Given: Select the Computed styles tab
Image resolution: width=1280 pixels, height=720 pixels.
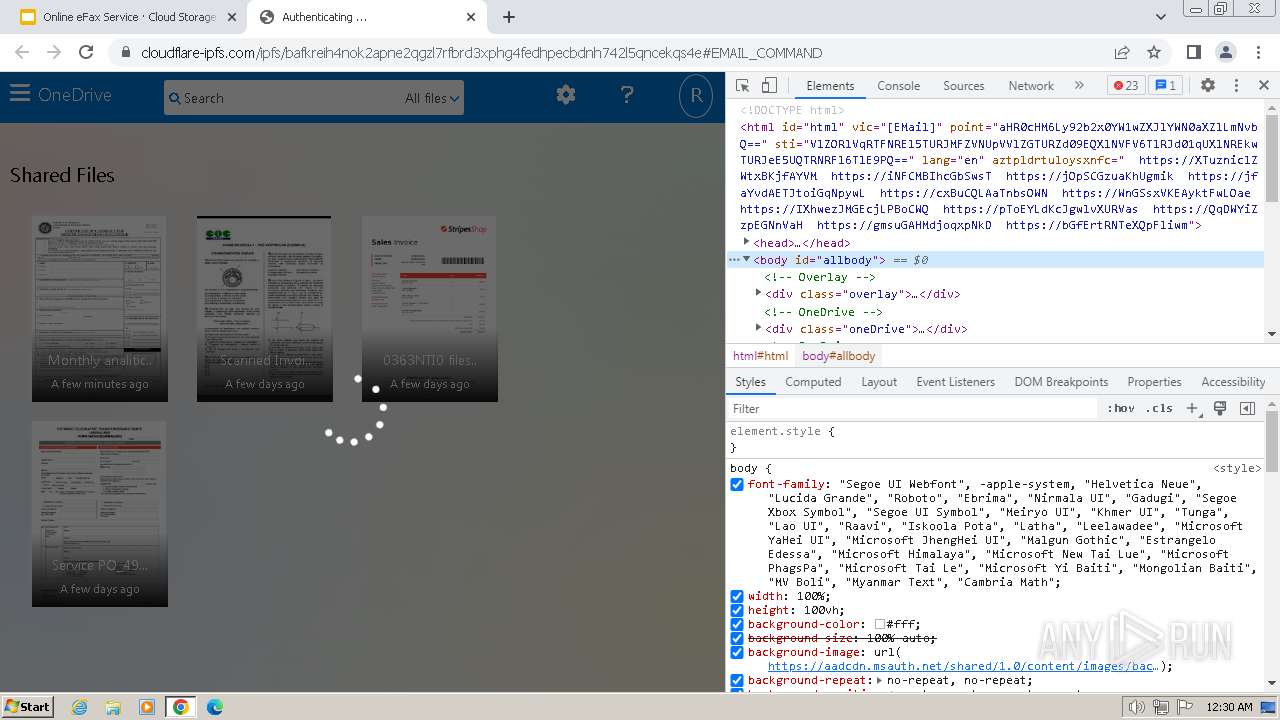Looking at the screenshot, I should click(813, 382).
